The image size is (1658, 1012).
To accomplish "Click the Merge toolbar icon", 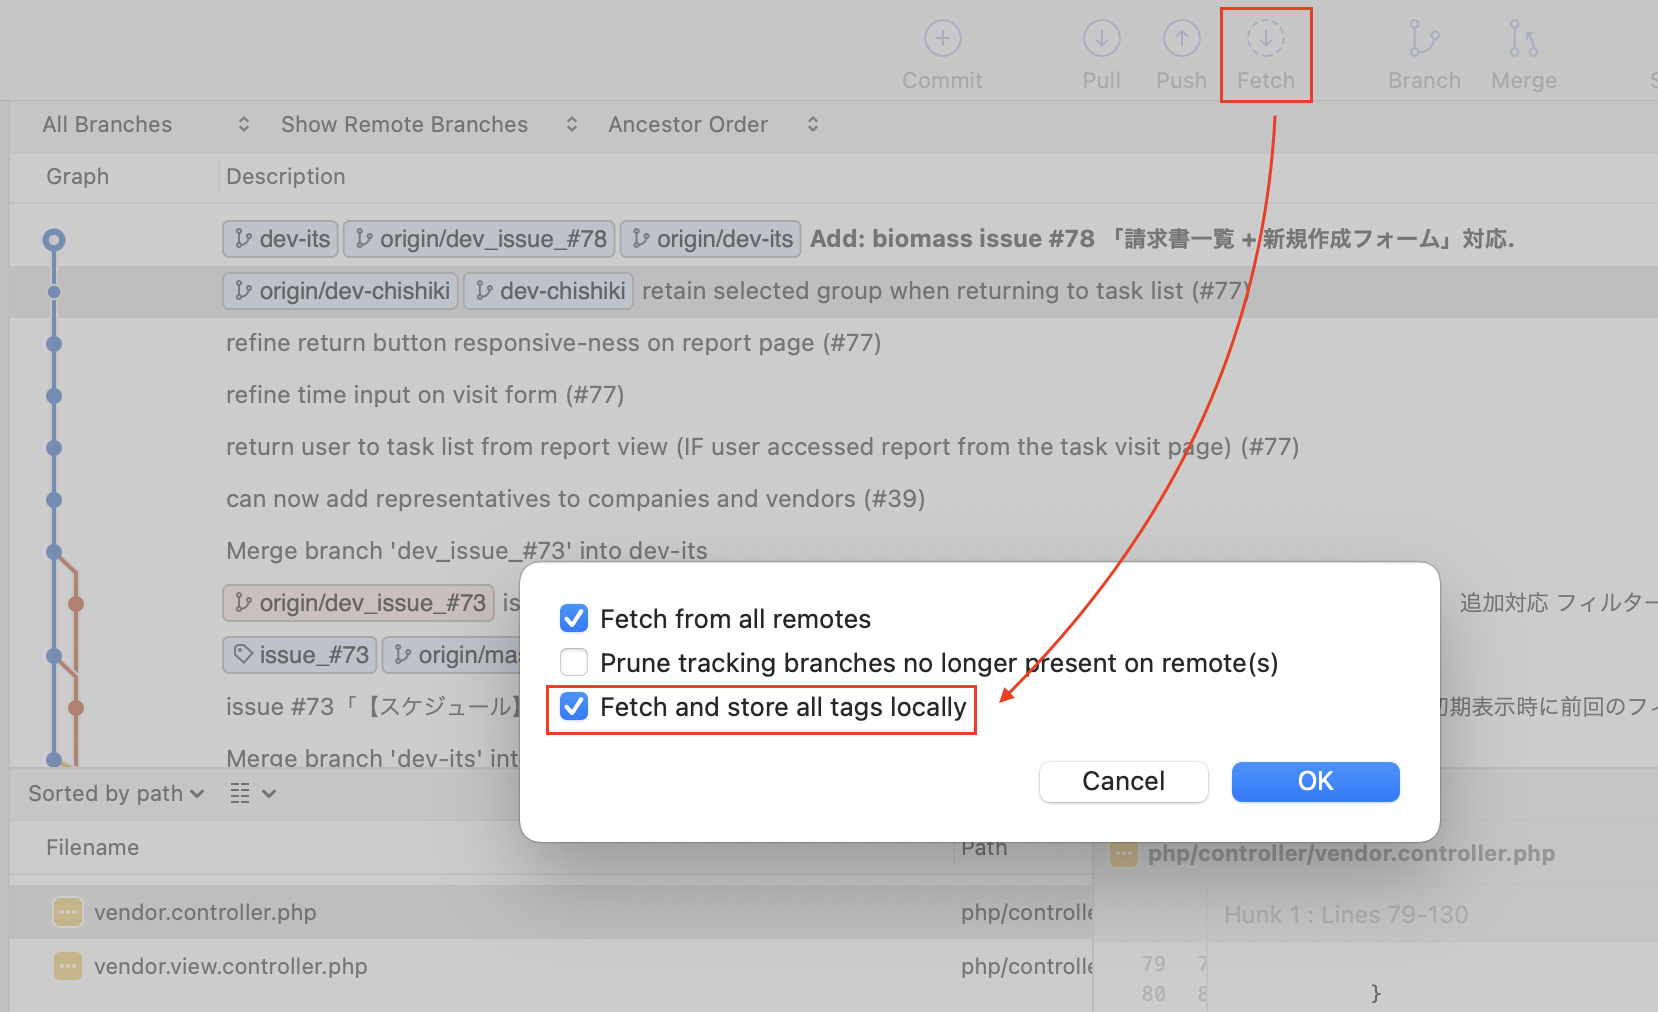I will (1523, 40).
